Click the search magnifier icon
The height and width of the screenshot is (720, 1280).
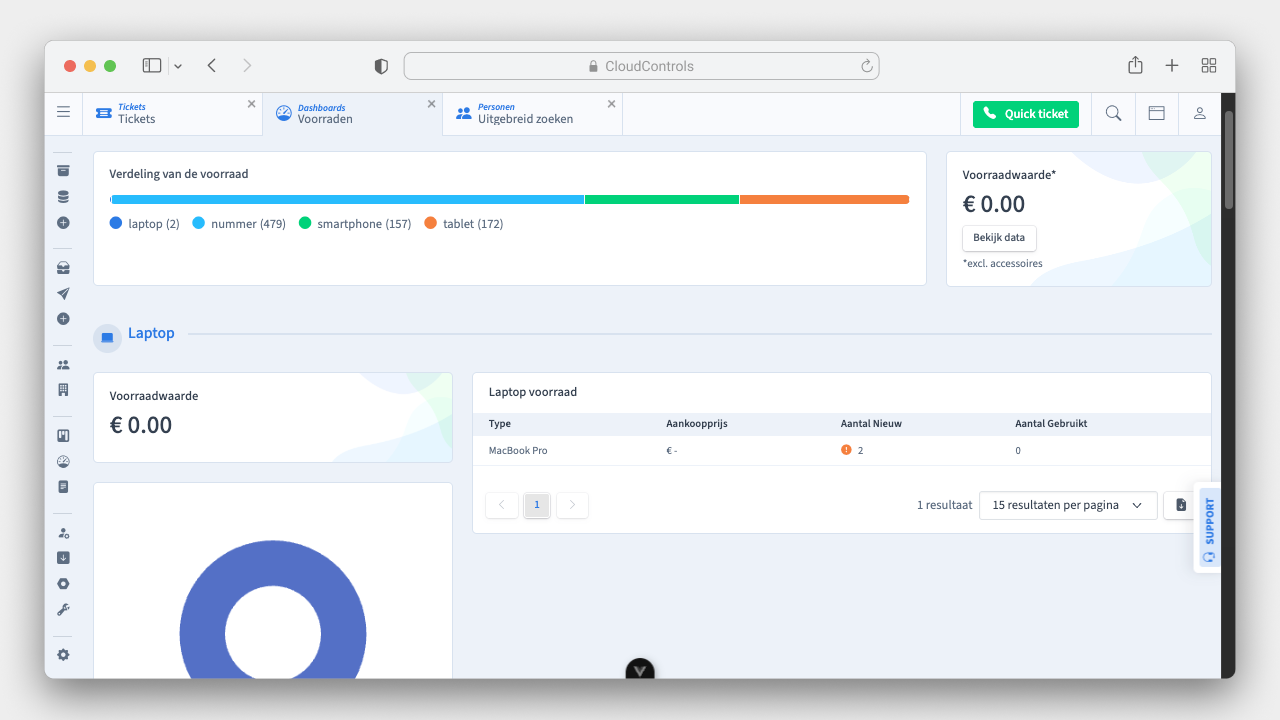click(x=1113, y=114)
